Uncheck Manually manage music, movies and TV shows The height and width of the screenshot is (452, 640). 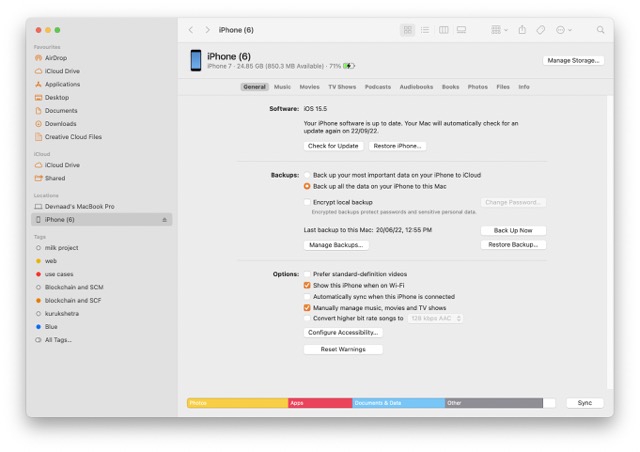pos(307,308)
